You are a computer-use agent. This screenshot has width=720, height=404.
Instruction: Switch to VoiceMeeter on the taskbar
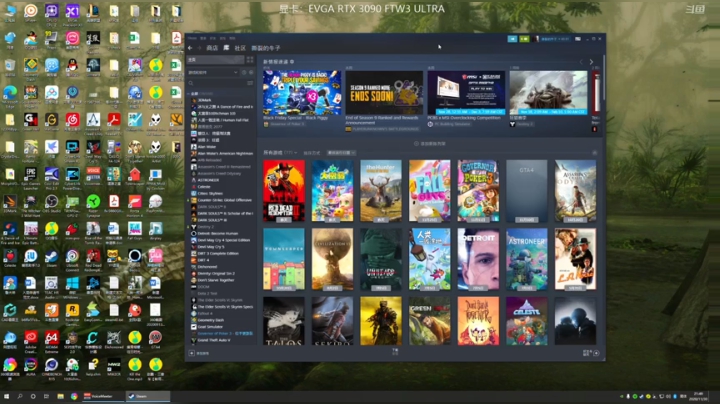click(103, 396)
